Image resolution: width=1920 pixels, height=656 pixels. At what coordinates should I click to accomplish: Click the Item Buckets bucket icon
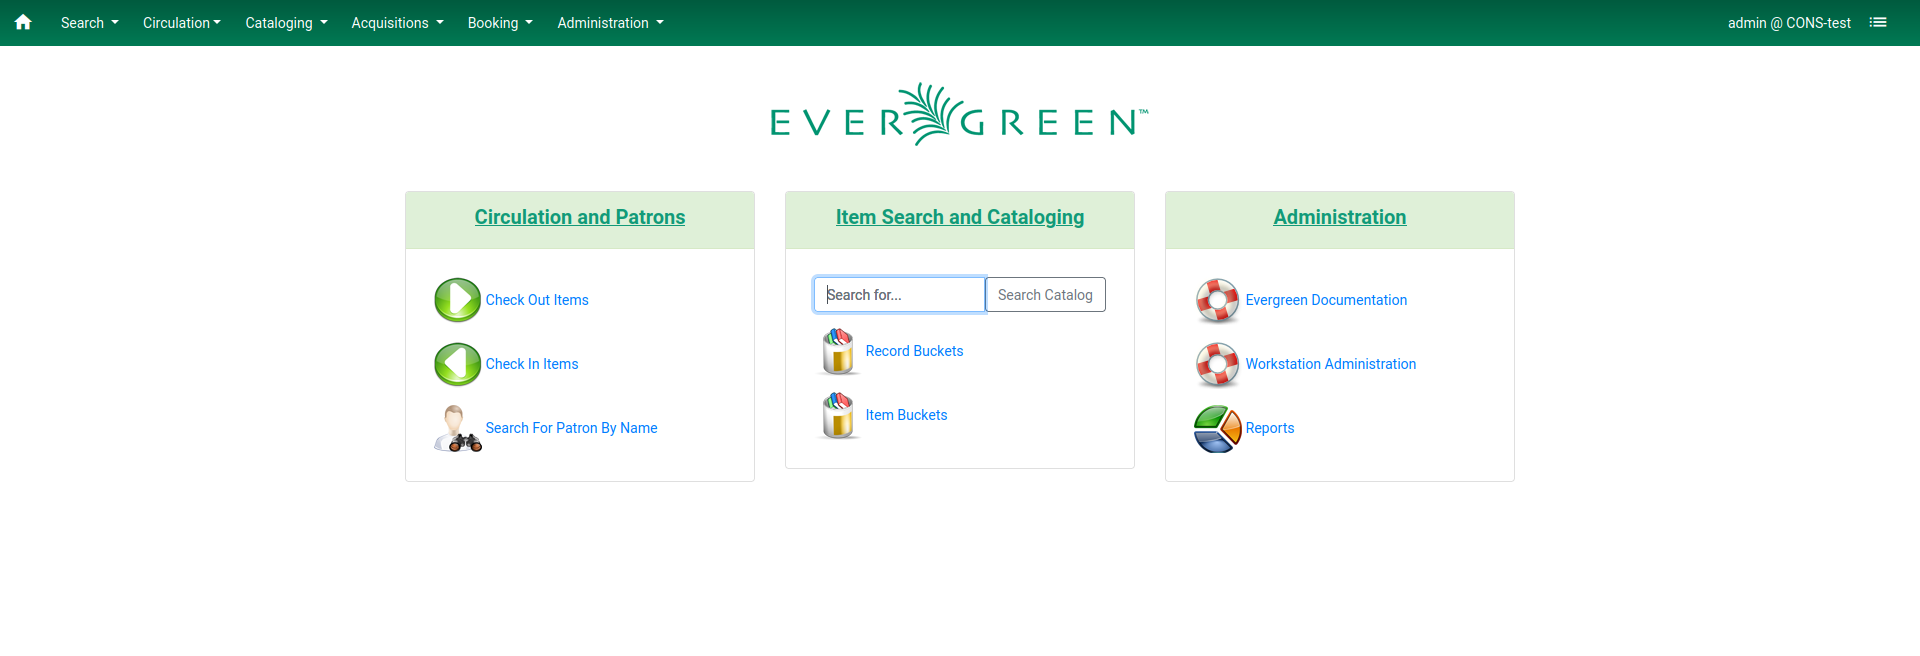[x=837, y=415]
